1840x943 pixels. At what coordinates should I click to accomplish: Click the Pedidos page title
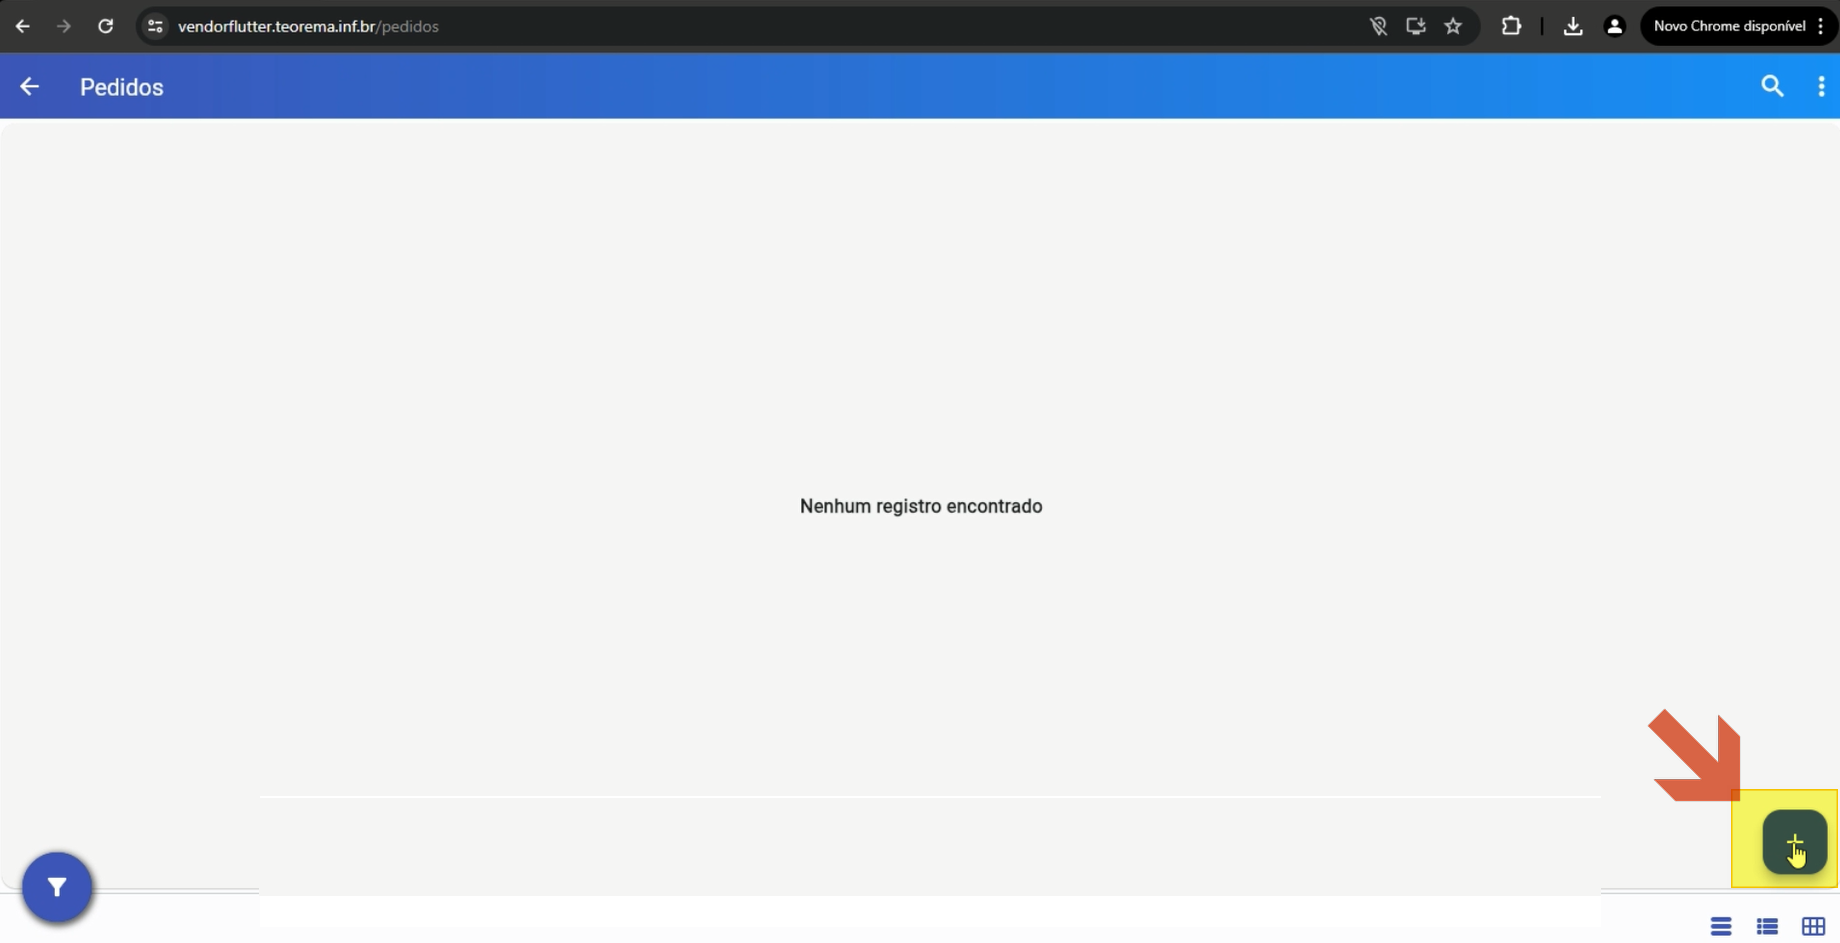coord(122,87)
